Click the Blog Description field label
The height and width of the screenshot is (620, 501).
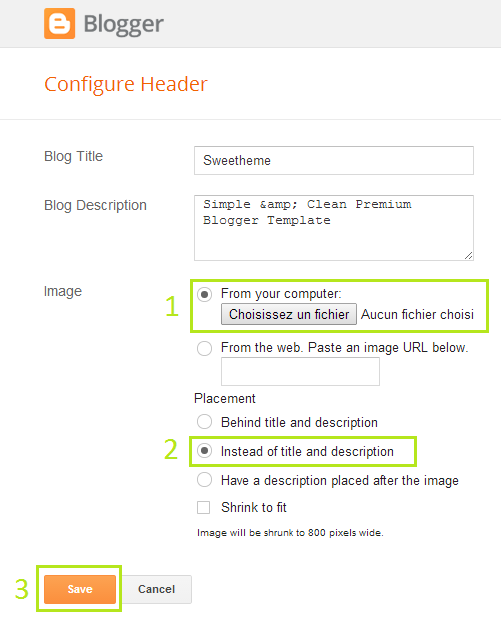pos(95,206)
